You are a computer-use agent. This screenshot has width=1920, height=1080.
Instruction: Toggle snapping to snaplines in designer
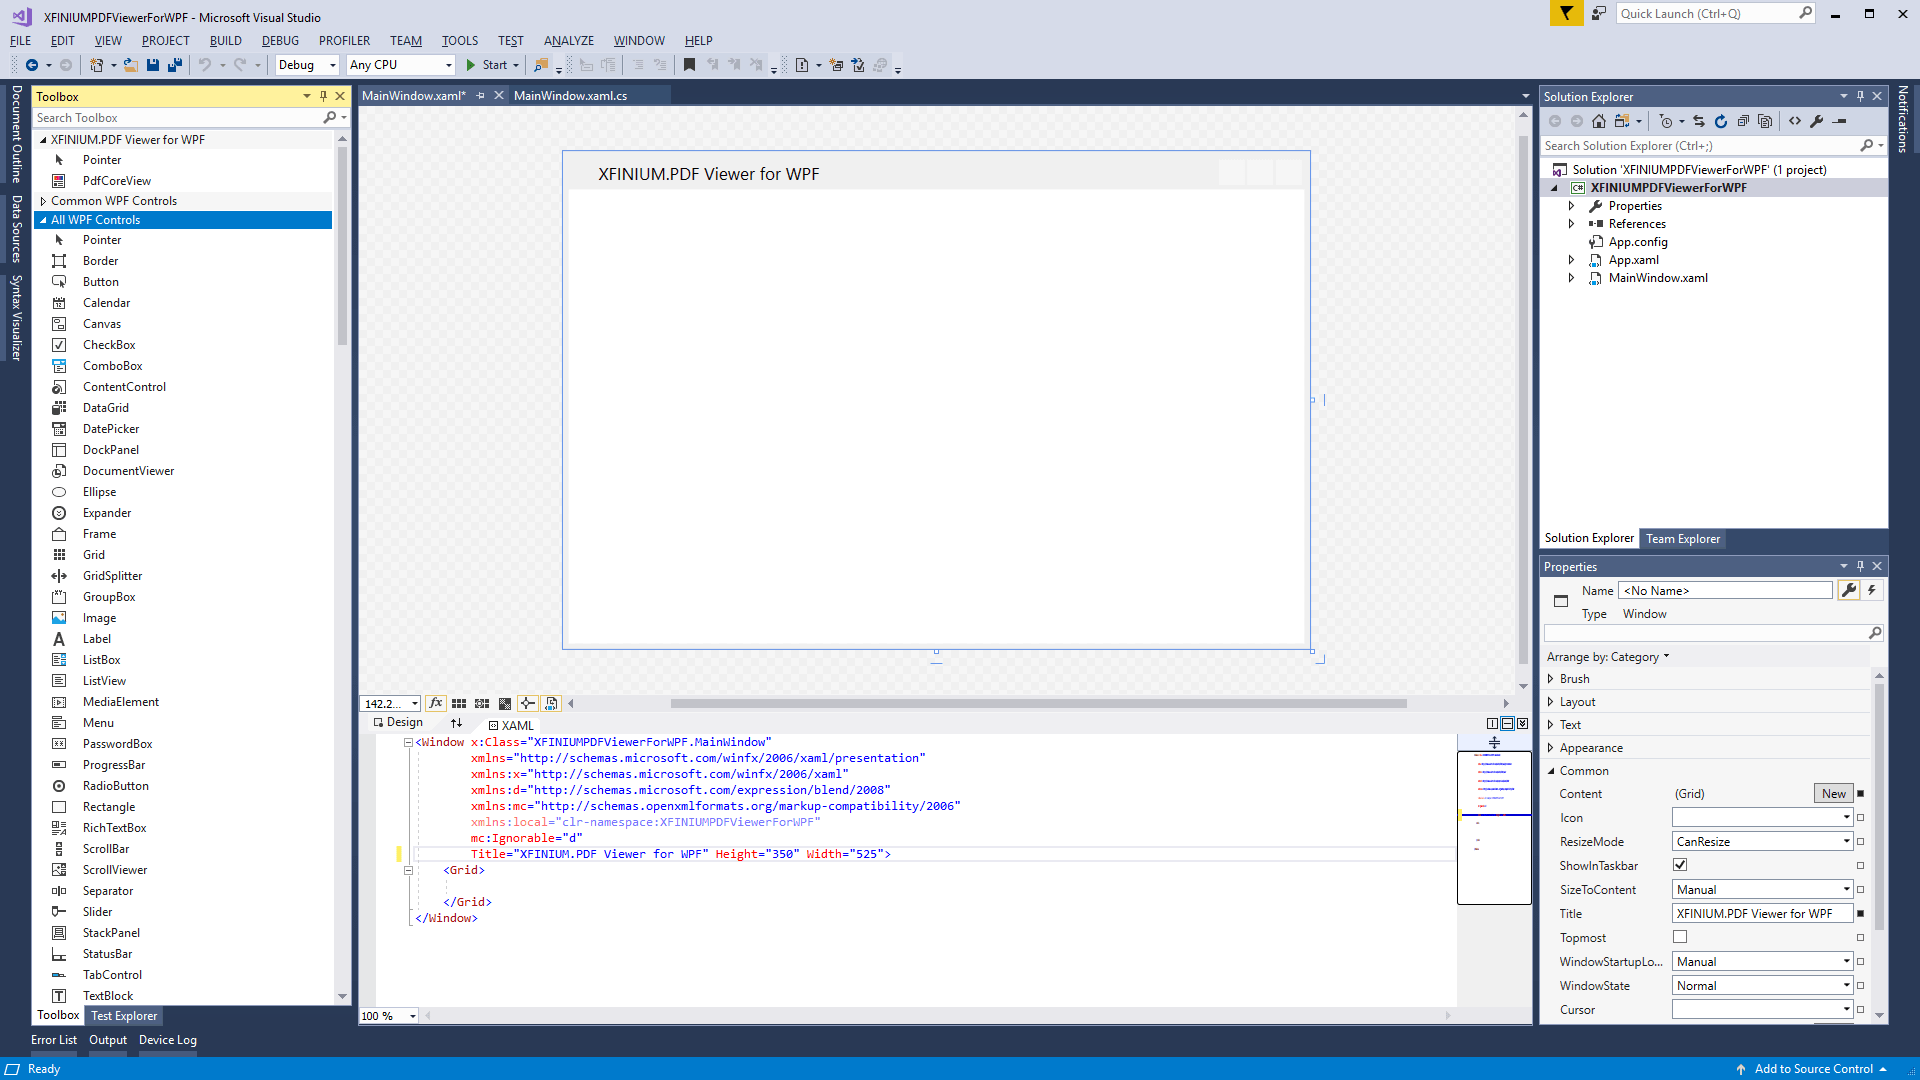coord(527,704)
